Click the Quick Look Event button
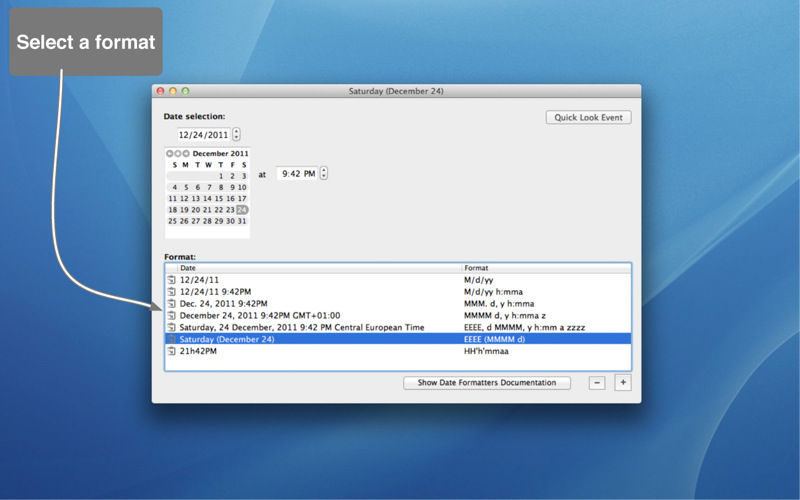The height and width of the screenshot is (500, 800). click(x=588, y=117)
